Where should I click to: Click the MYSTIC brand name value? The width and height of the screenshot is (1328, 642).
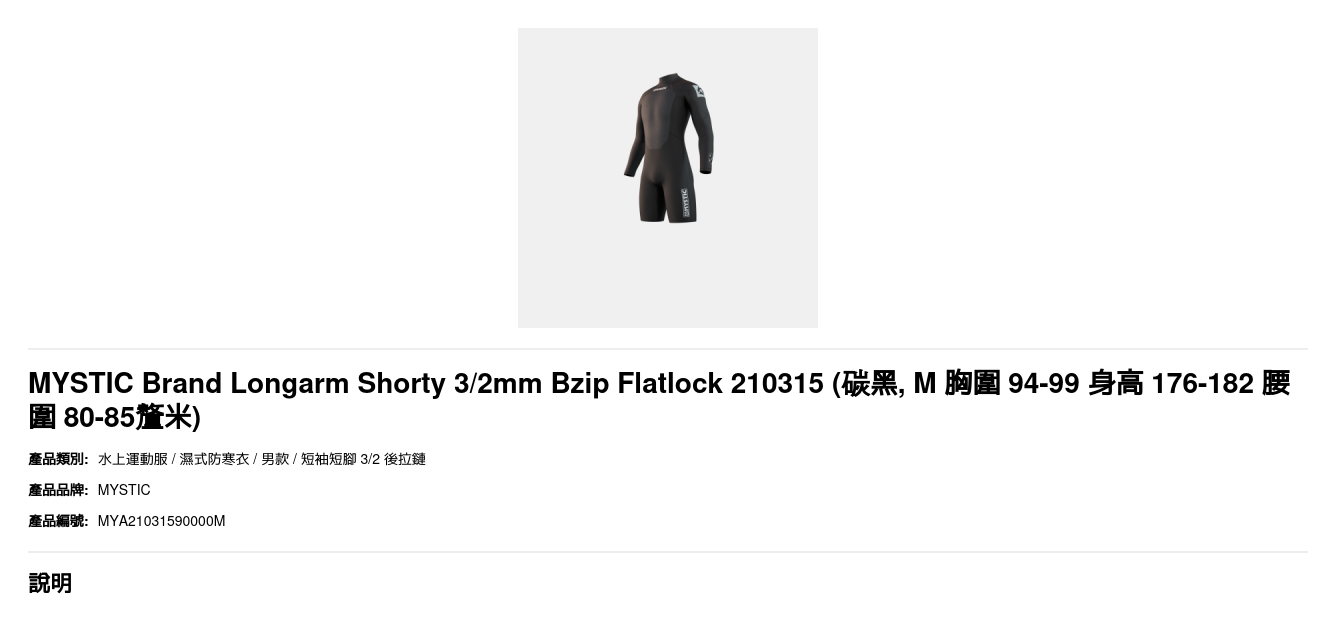click(x=124, y=490)
